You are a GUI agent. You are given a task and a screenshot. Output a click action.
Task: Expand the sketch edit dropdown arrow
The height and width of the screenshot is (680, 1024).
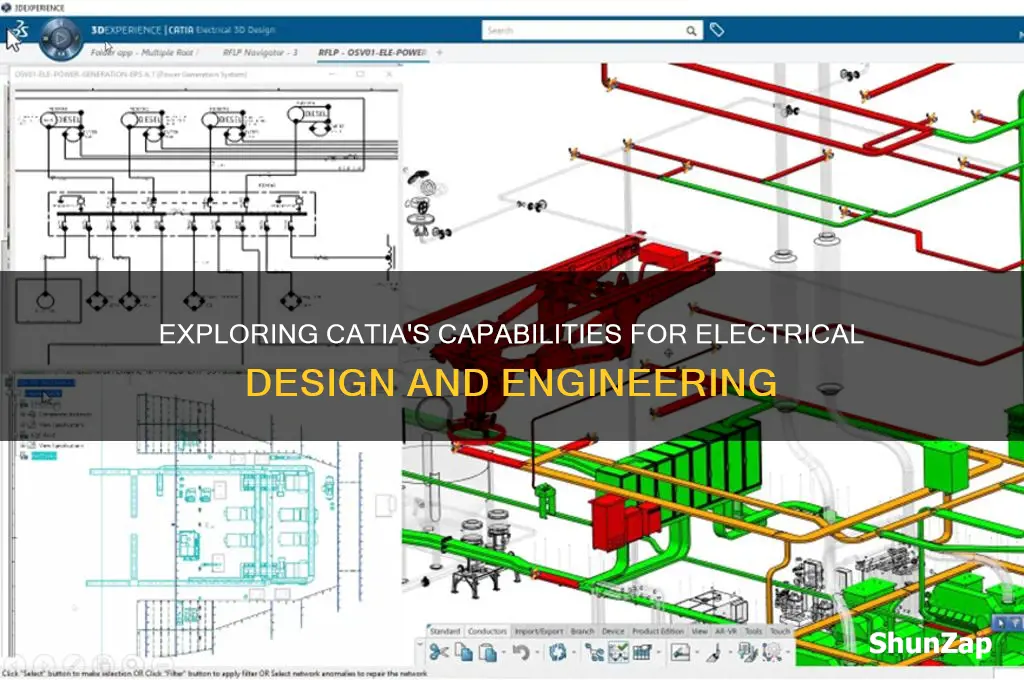[697, 652]
